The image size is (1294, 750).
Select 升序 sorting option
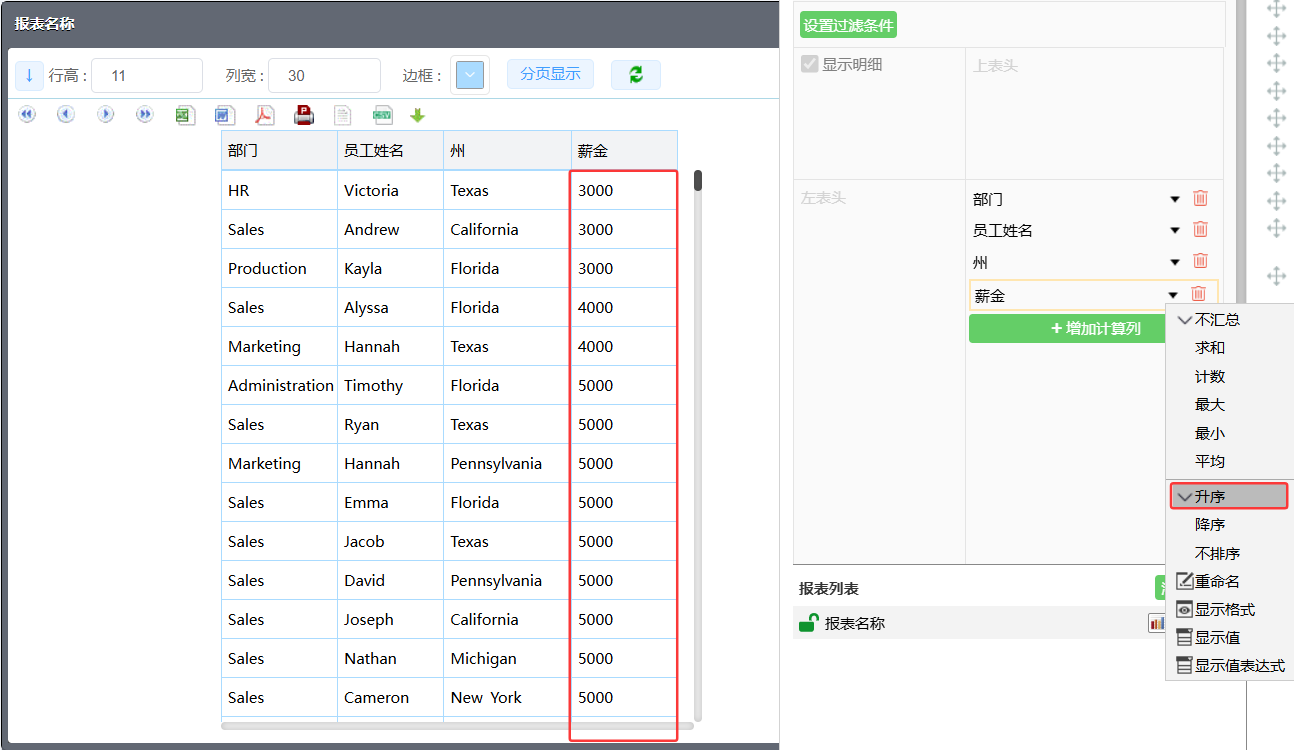point(1229,496)
